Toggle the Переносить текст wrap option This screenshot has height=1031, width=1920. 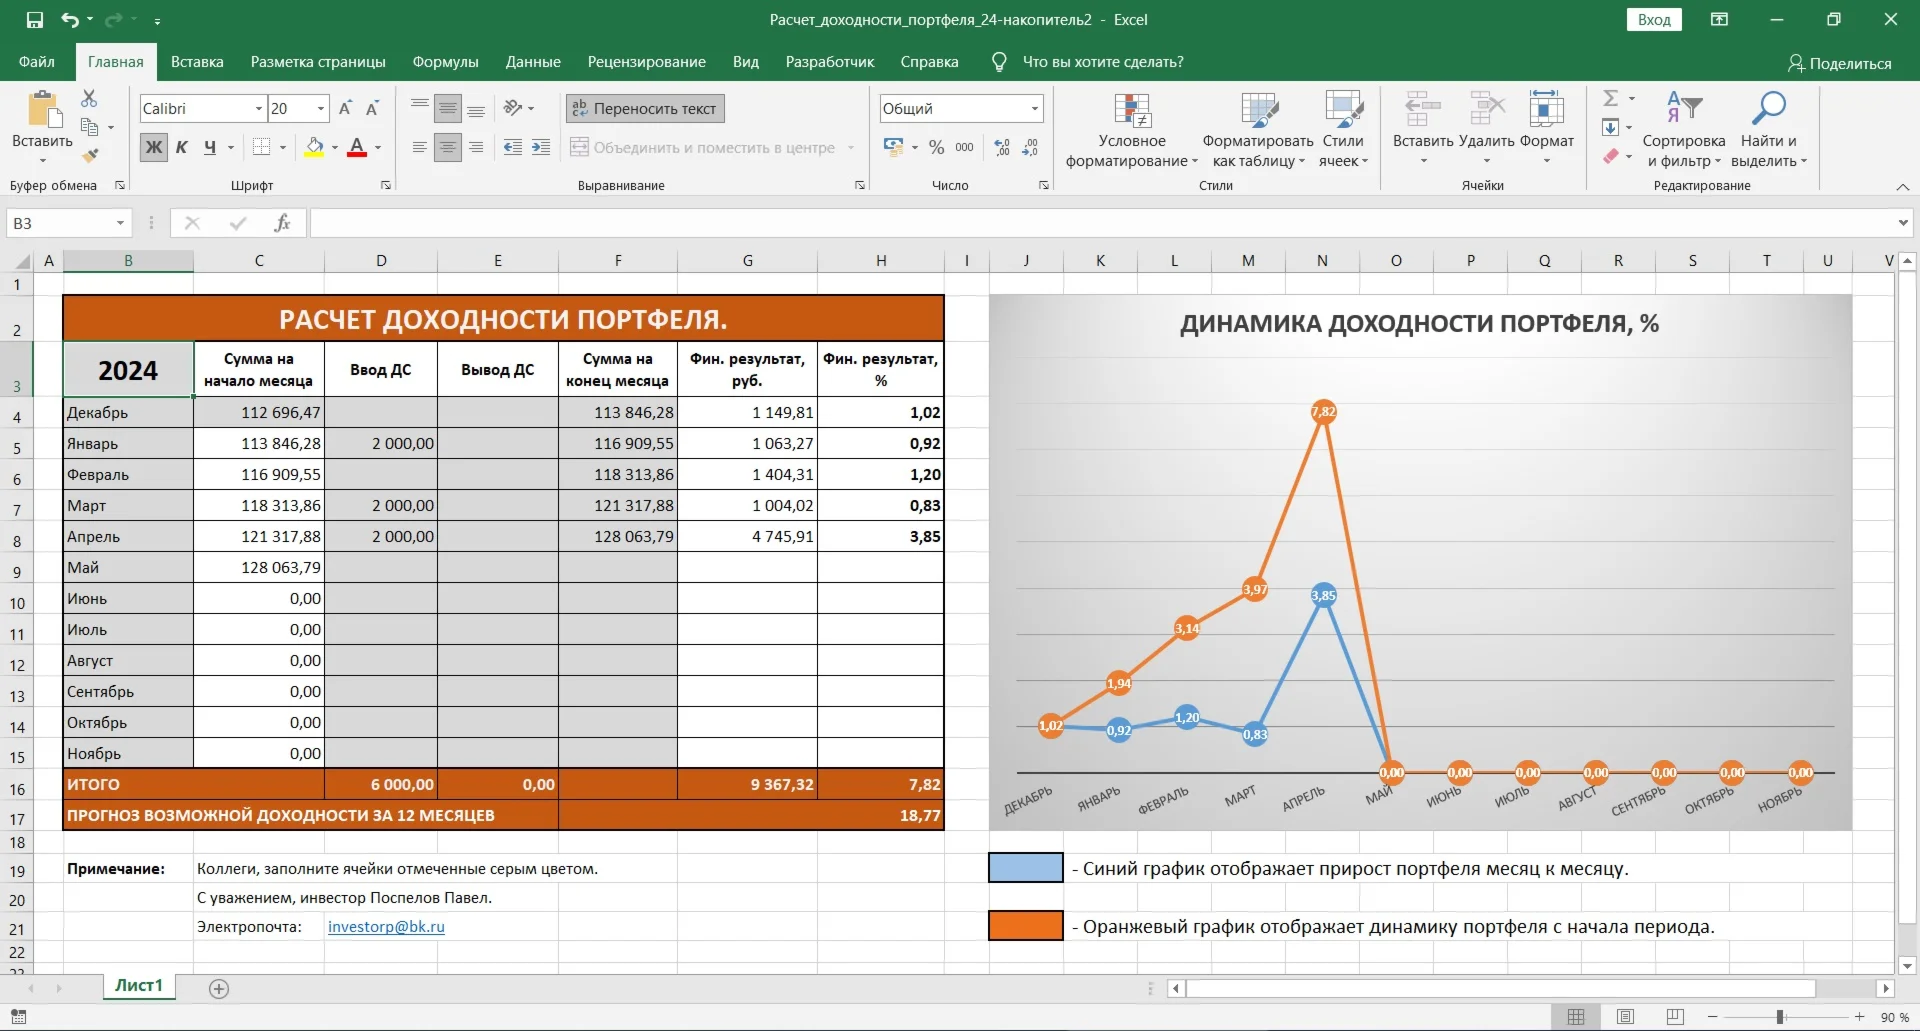645,108
